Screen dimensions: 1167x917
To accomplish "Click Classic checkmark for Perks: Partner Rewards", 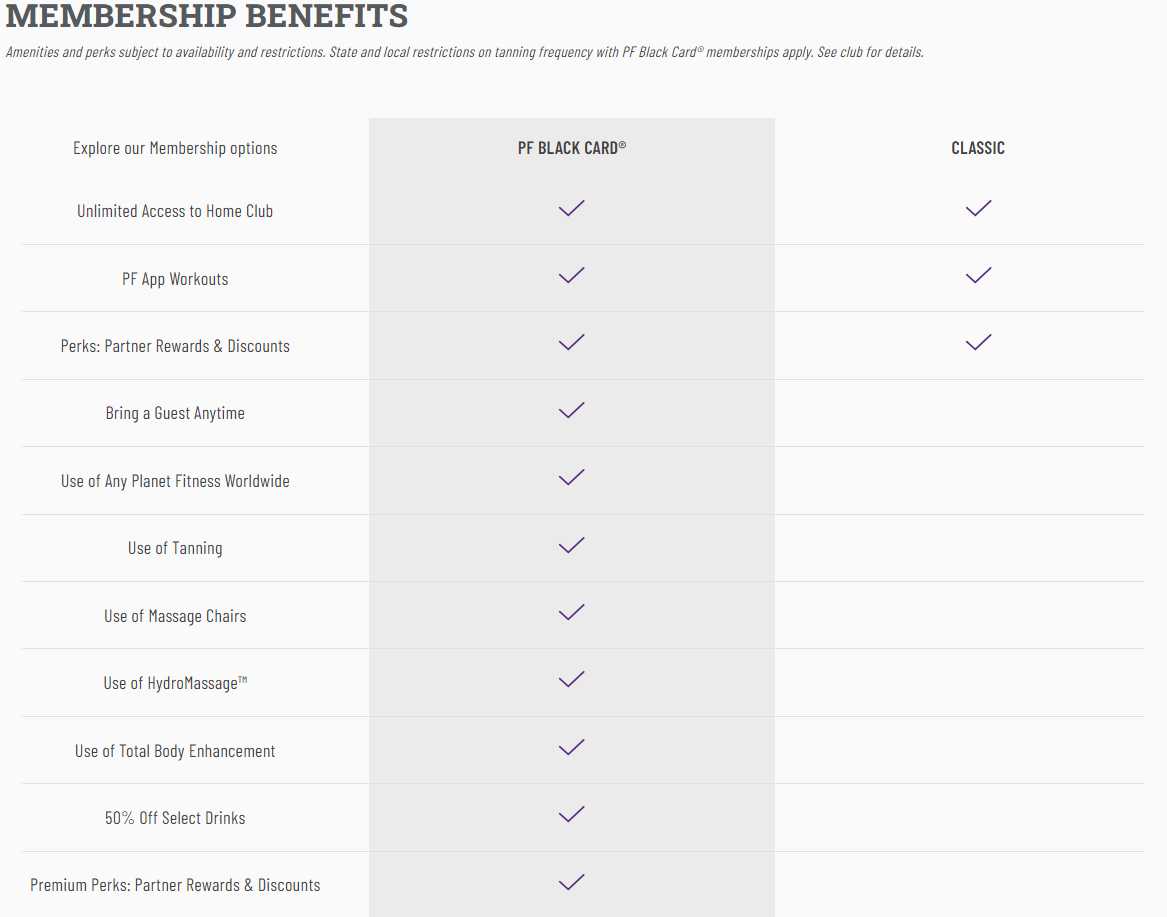I will (x=978, y=343).
